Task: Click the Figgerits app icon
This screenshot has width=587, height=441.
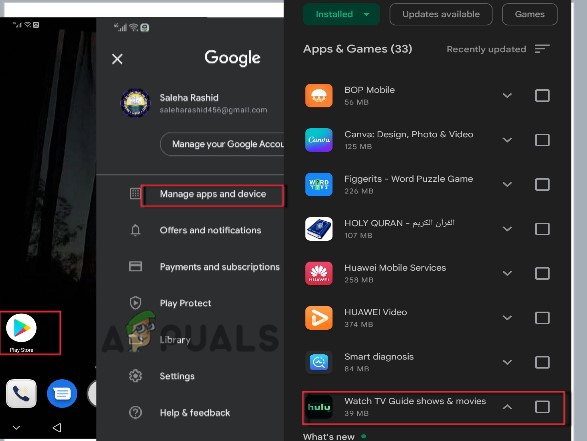Action: 319,184
